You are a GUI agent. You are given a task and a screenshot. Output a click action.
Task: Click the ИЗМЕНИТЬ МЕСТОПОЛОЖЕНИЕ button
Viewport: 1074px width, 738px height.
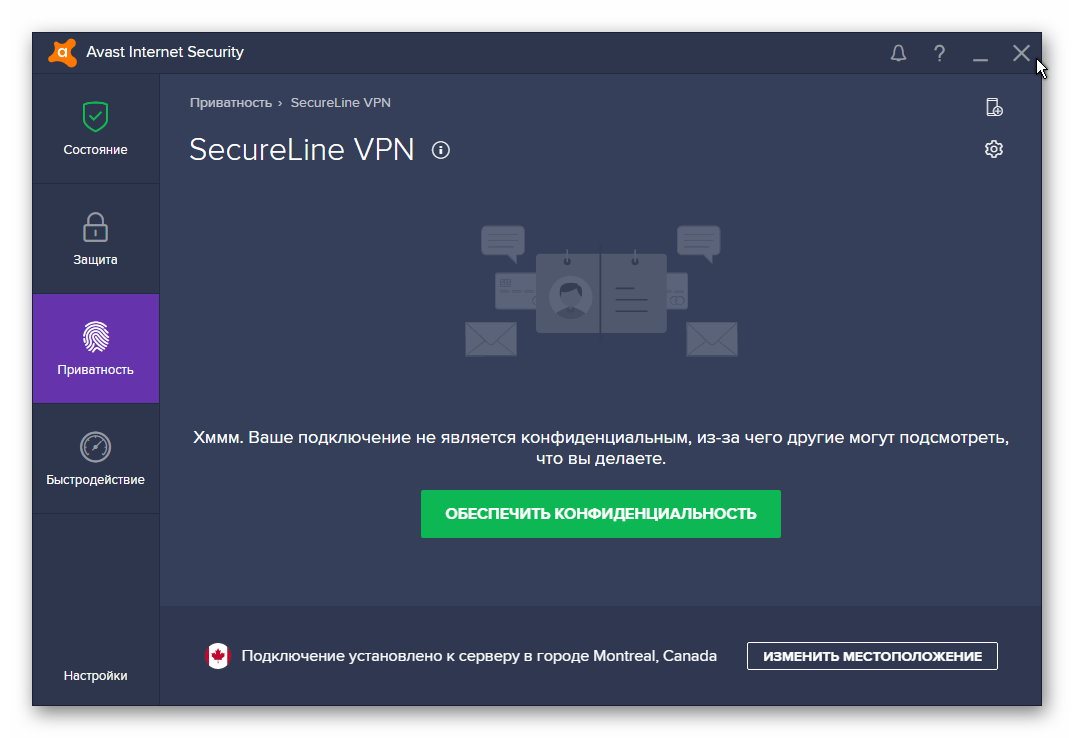click(872, 656)
